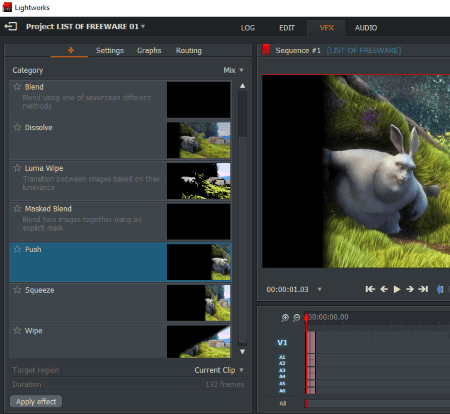Click the Lightworks app icon in title bar

click(x=7, y=7)
